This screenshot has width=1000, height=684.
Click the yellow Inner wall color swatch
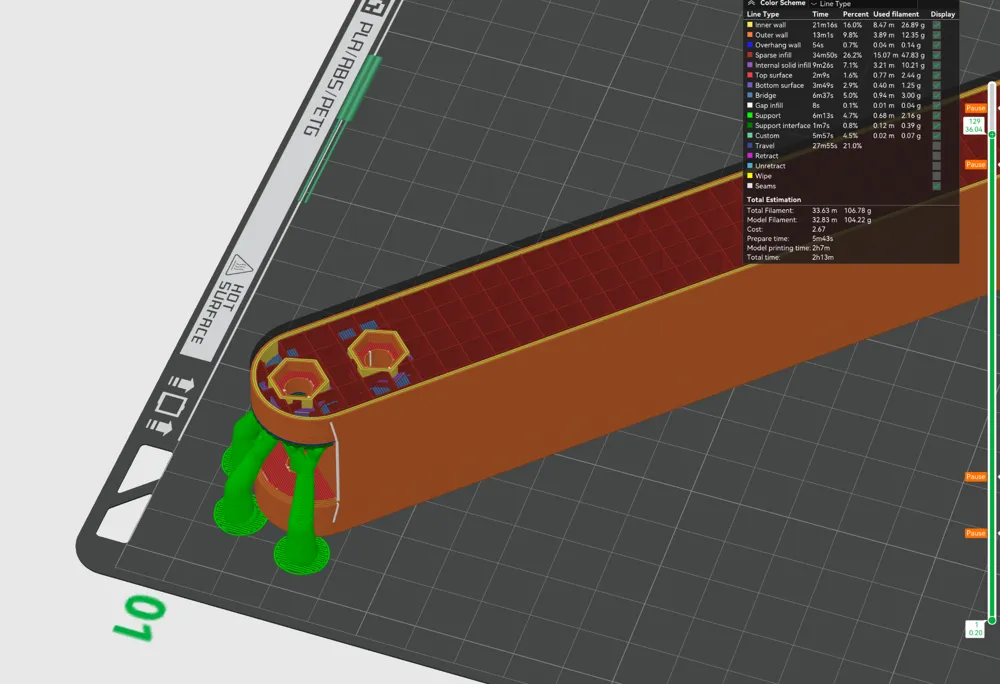pyautogui.click(x=750, y=25)
